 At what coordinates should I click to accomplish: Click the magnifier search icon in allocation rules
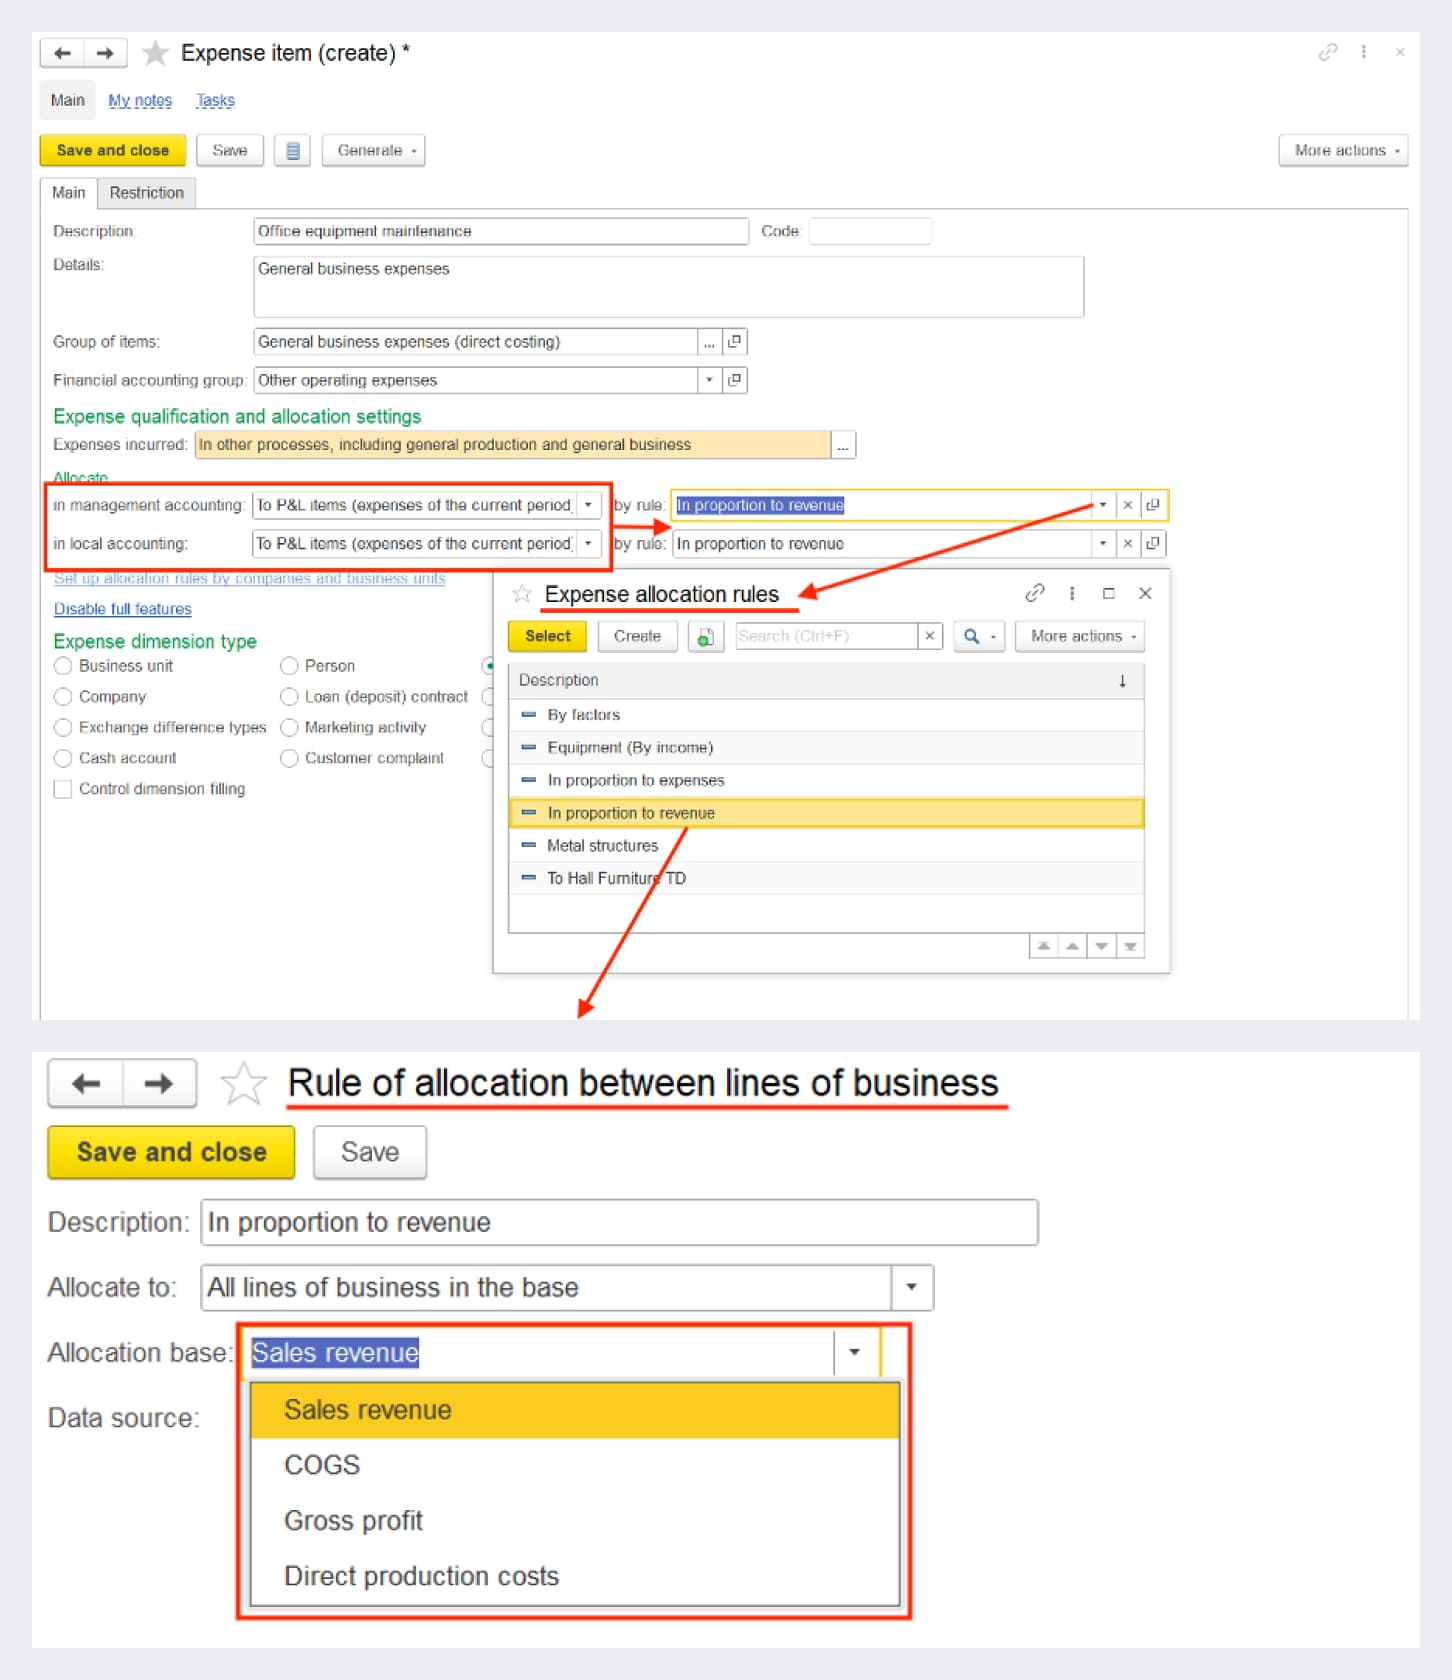971,636
